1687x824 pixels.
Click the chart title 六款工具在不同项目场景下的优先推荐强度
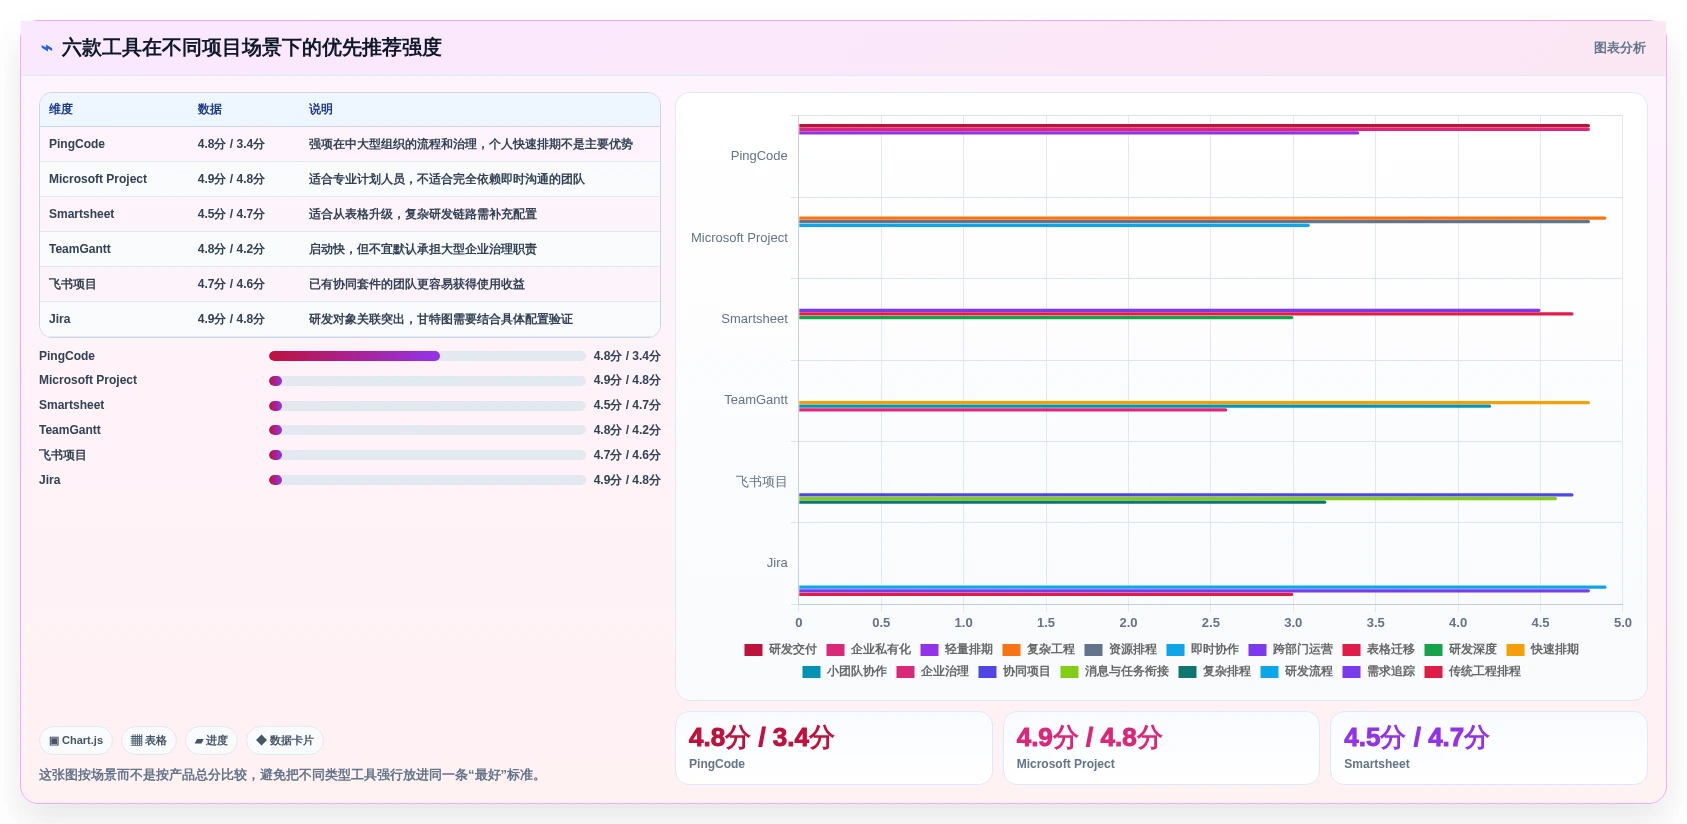[x=251, y=48]
